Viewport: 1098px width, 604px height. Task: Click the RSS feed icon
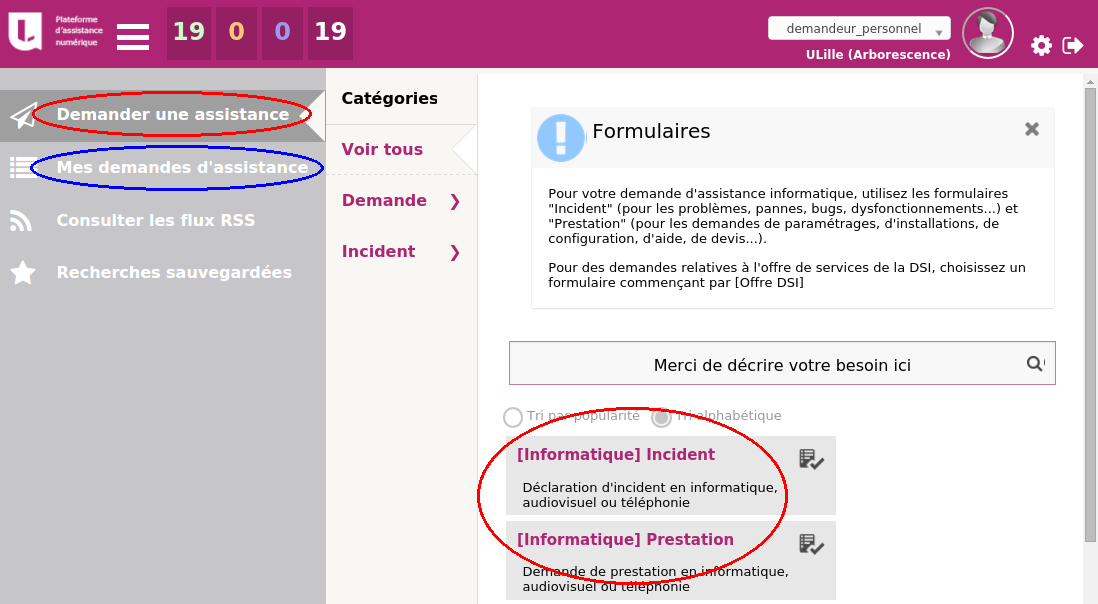tap(23, 220)
